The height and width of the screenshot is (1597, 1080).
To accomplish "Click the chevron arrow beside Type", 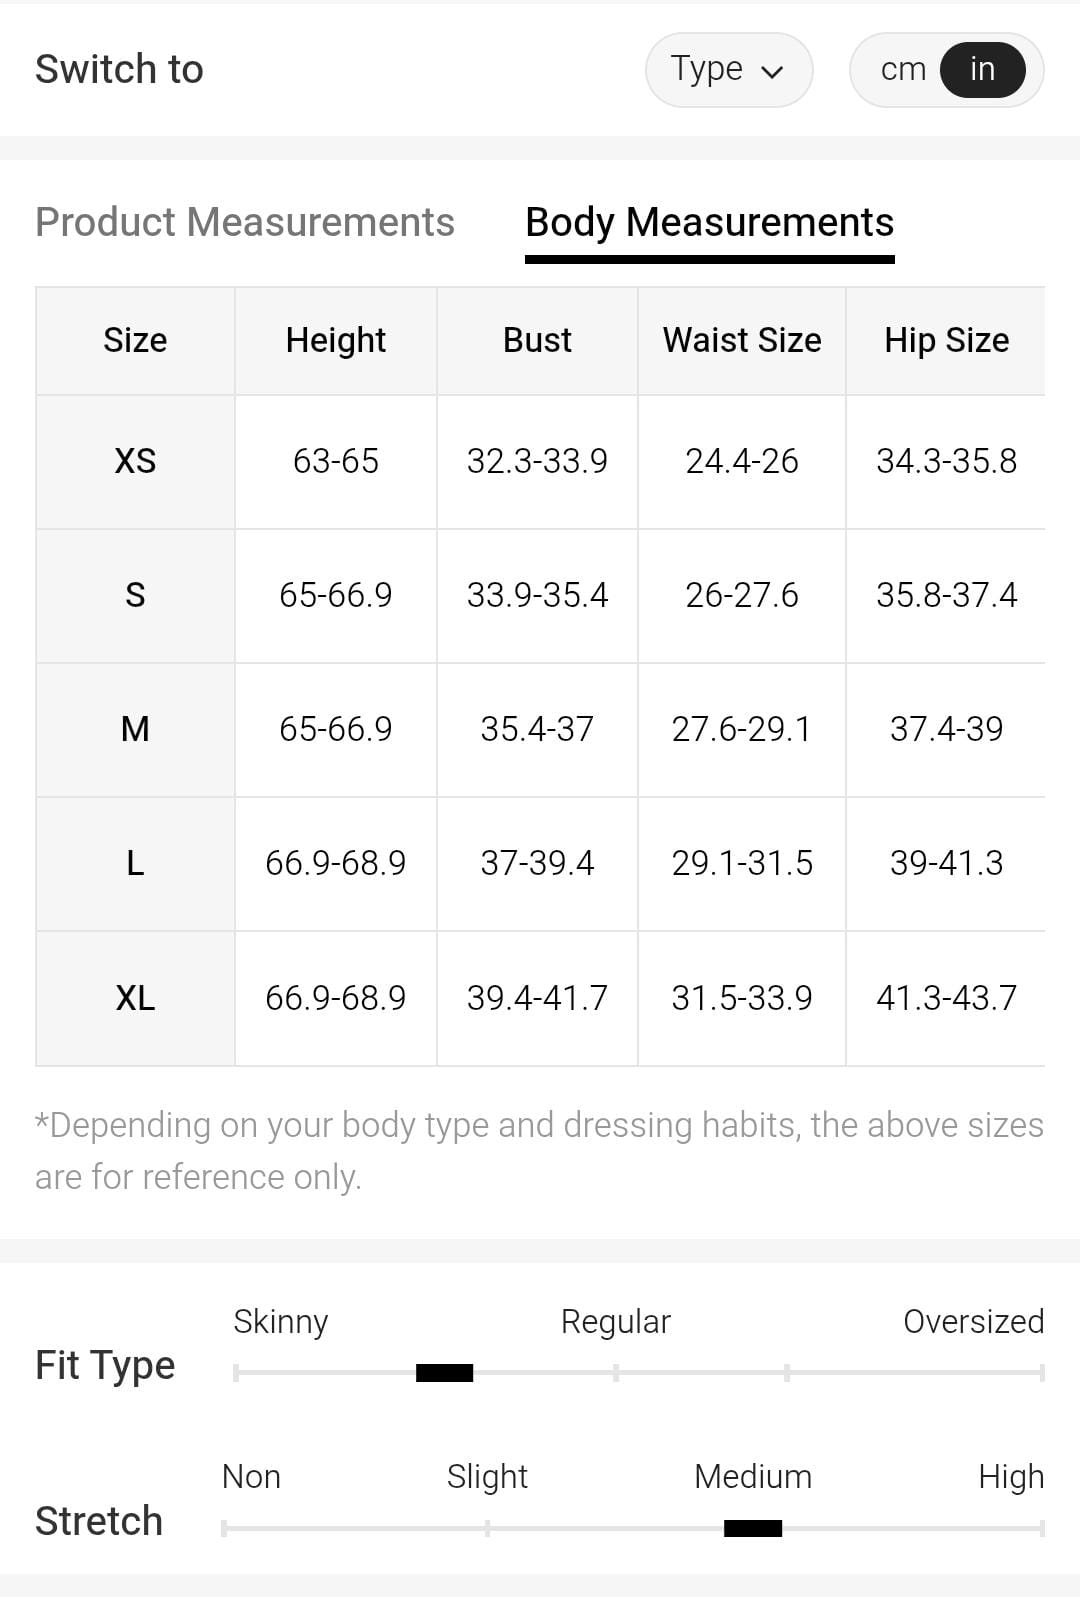I will pyautogui.click(x=772, y=72).
